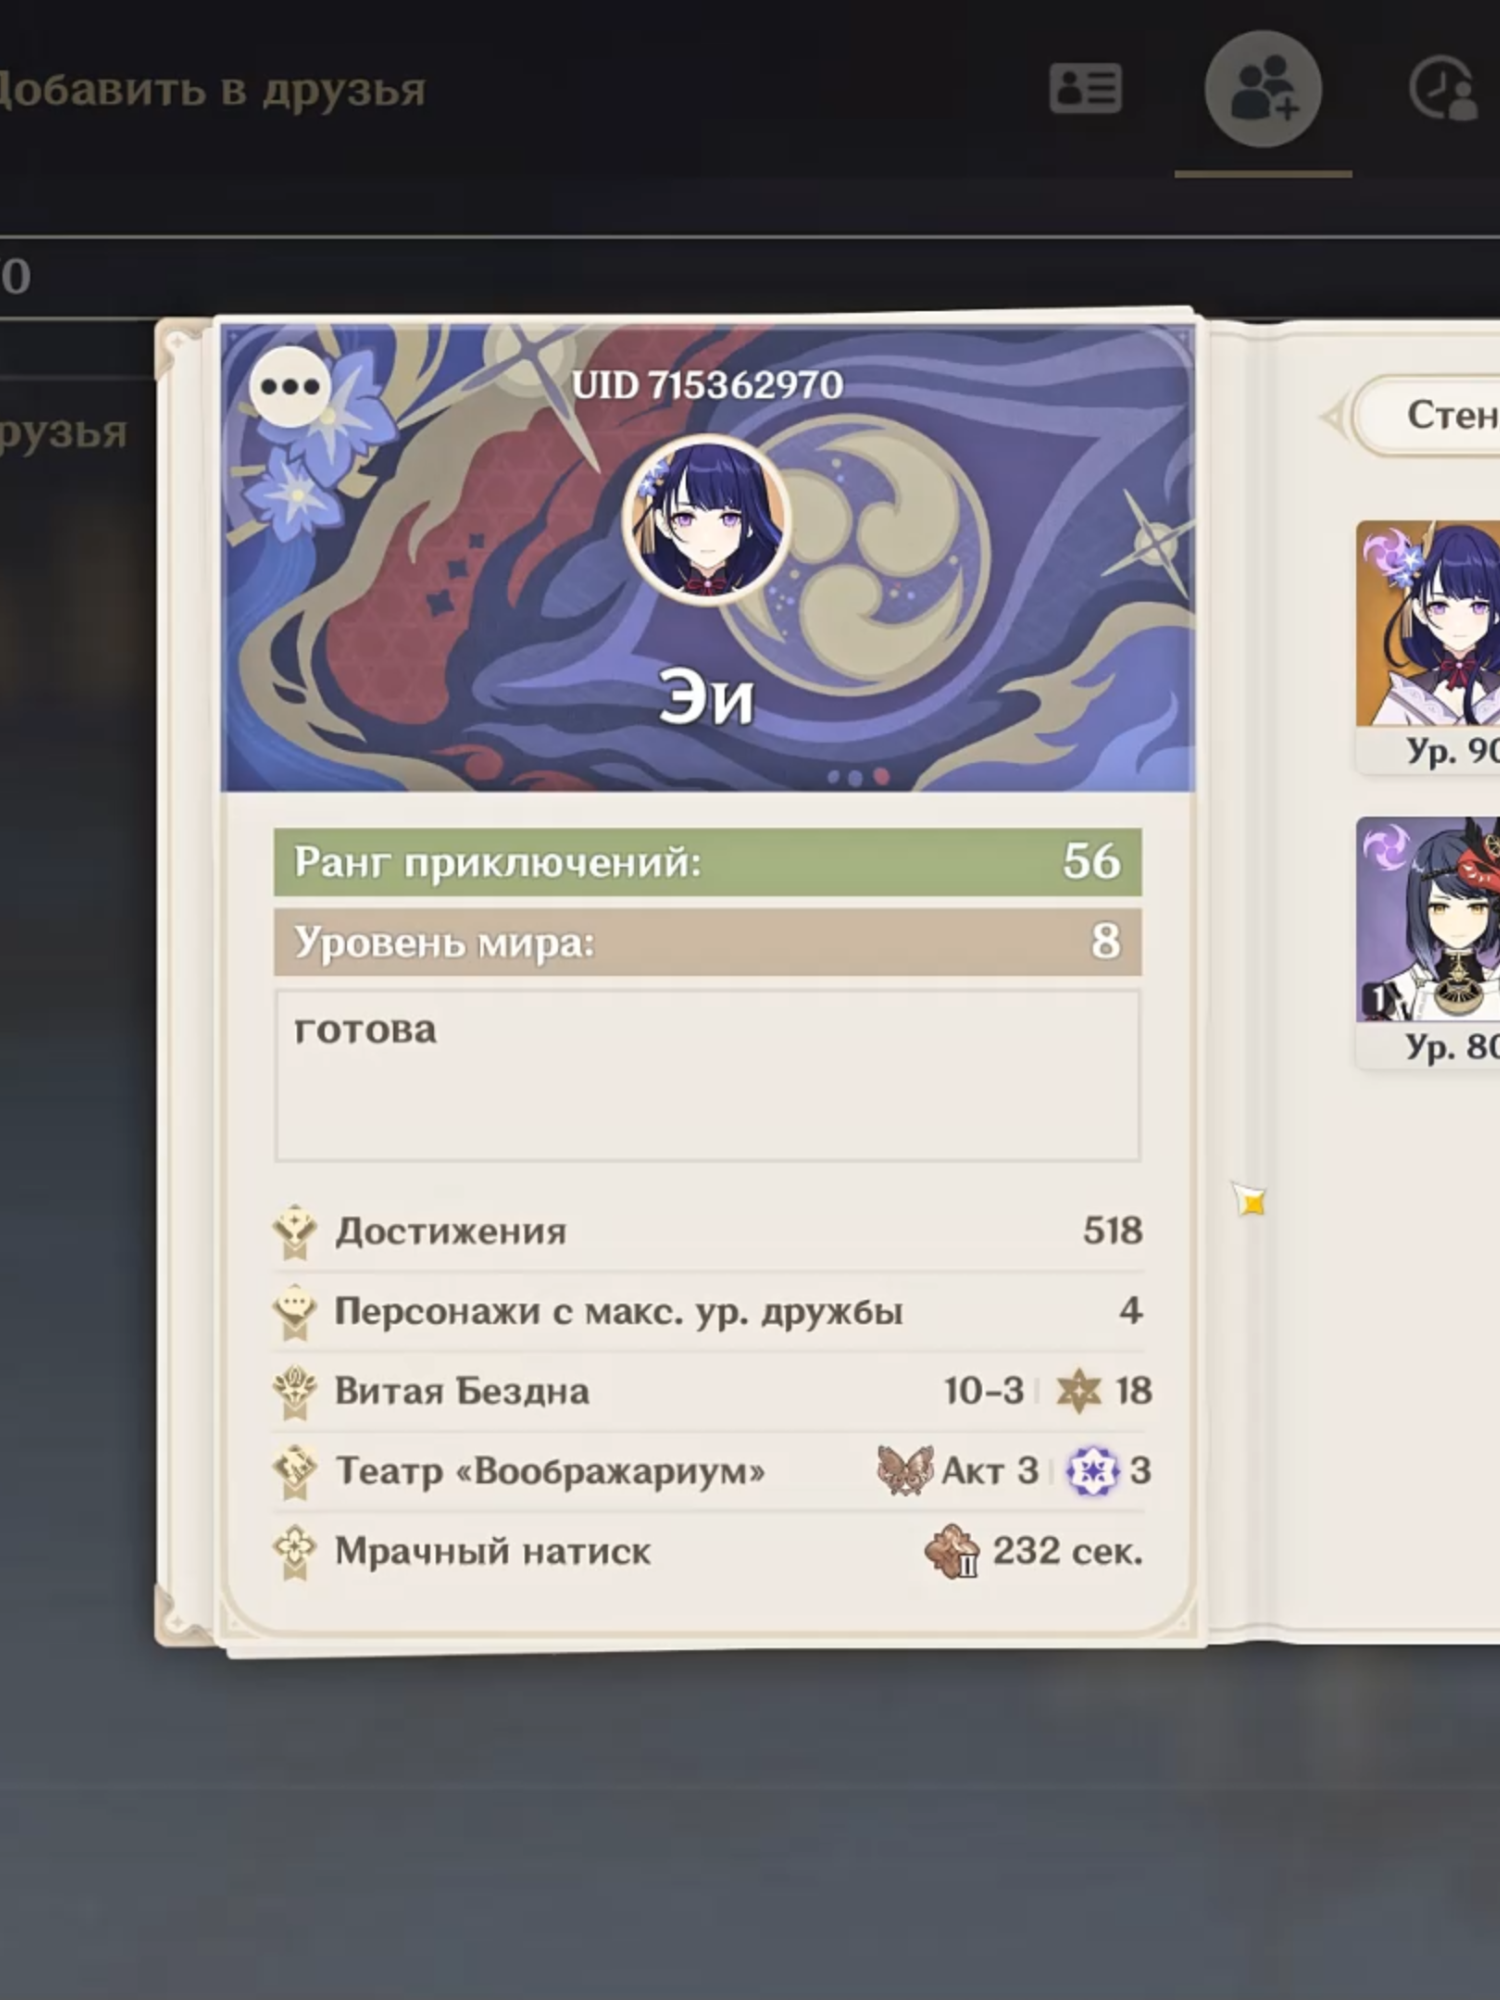
Task: Click the Imaginarium Theater butterfly Act icon
Action: pos(905,1471)
